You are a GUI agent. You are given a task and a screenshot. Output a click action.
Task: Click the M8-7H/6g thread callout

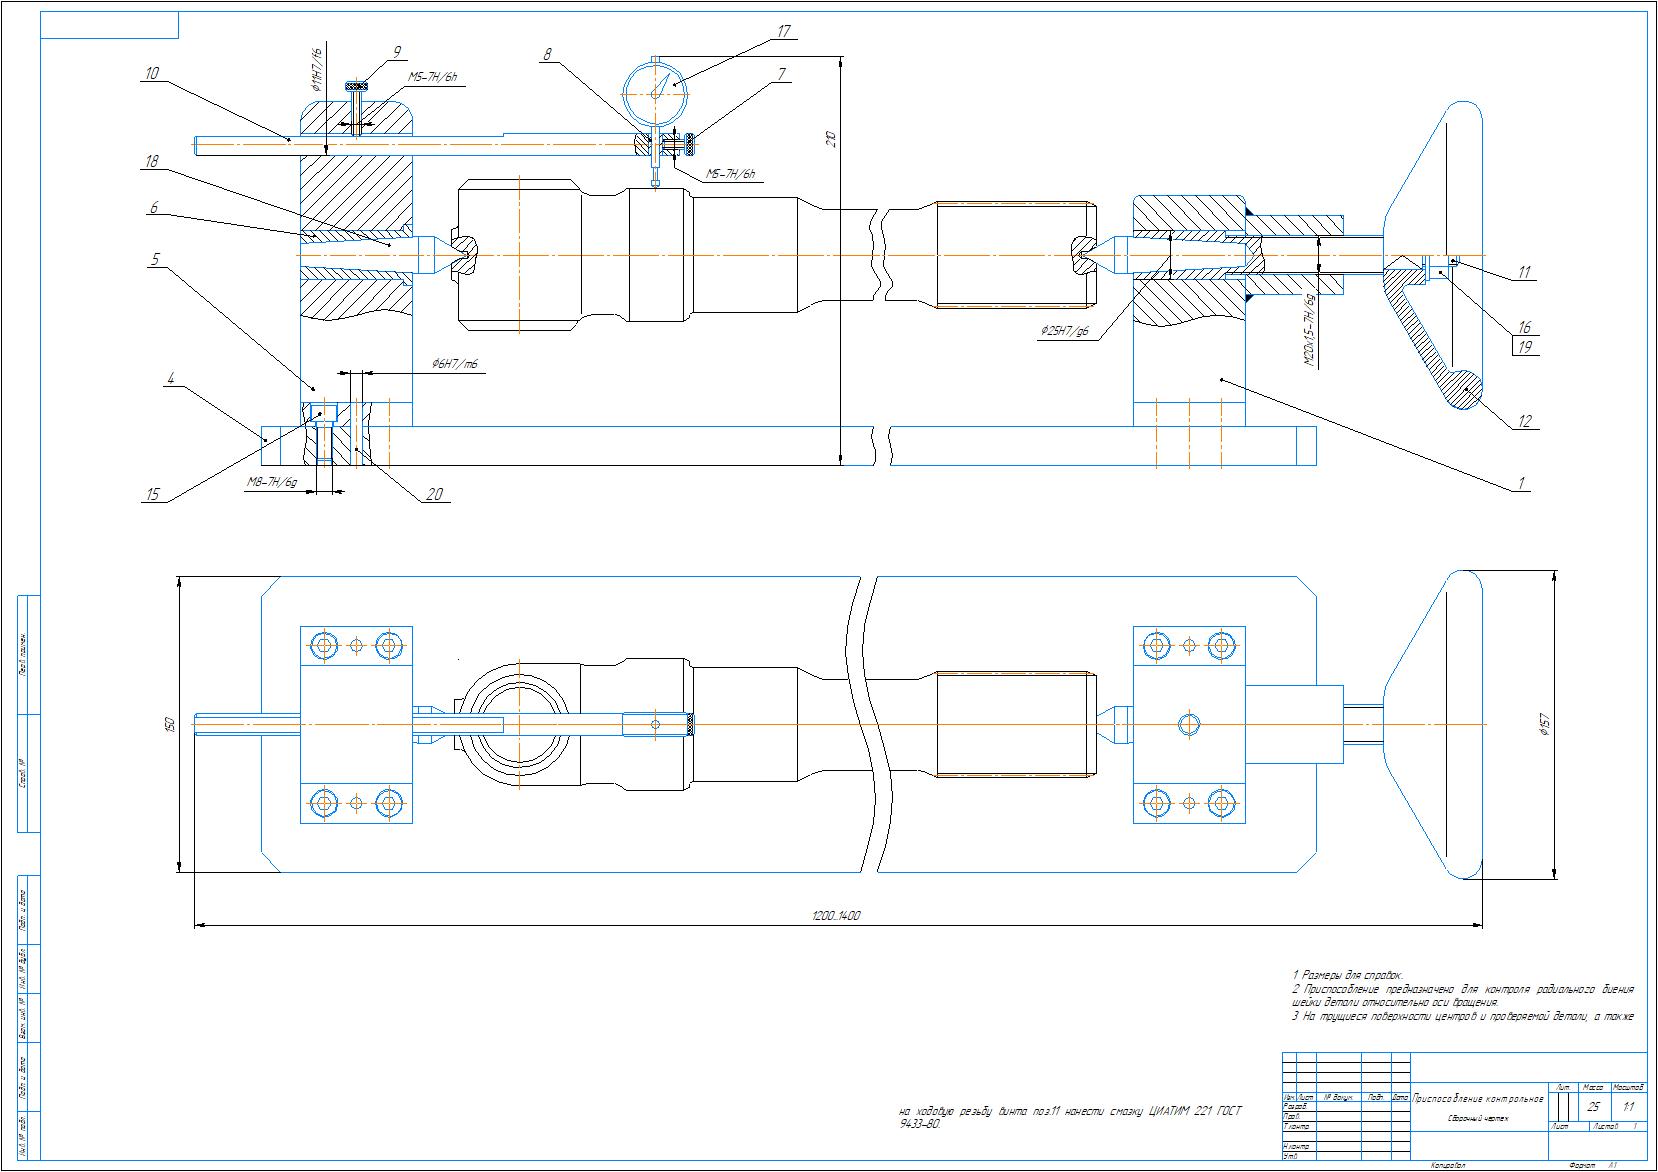(271, 483)
